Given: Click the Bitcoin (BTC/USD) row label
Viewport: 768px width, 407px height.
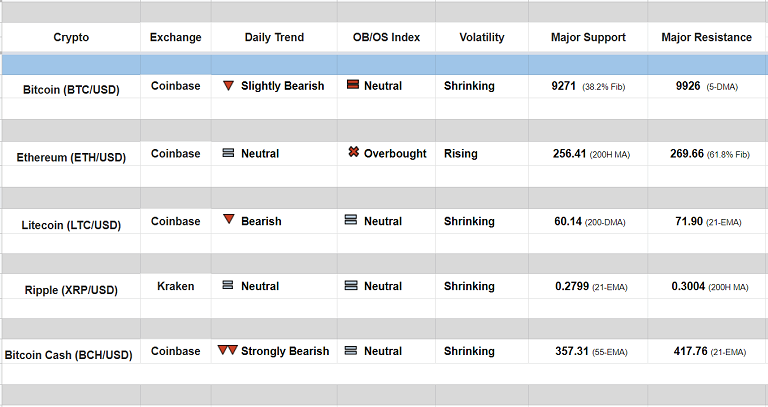Looking at the screenshot, I should [71, 90].
